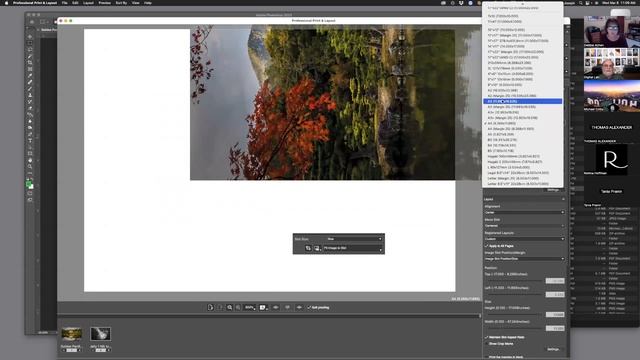
Task: Open the Apple menu
Action: coord(6,3)
